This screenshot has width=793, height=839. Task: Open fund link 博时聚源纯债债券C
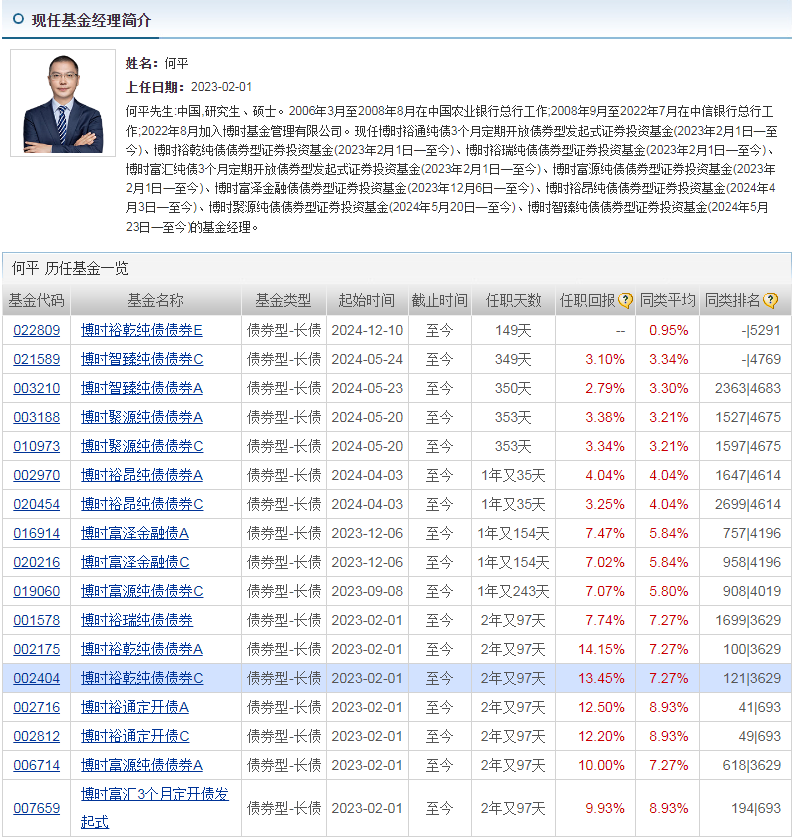pos(142,446)
